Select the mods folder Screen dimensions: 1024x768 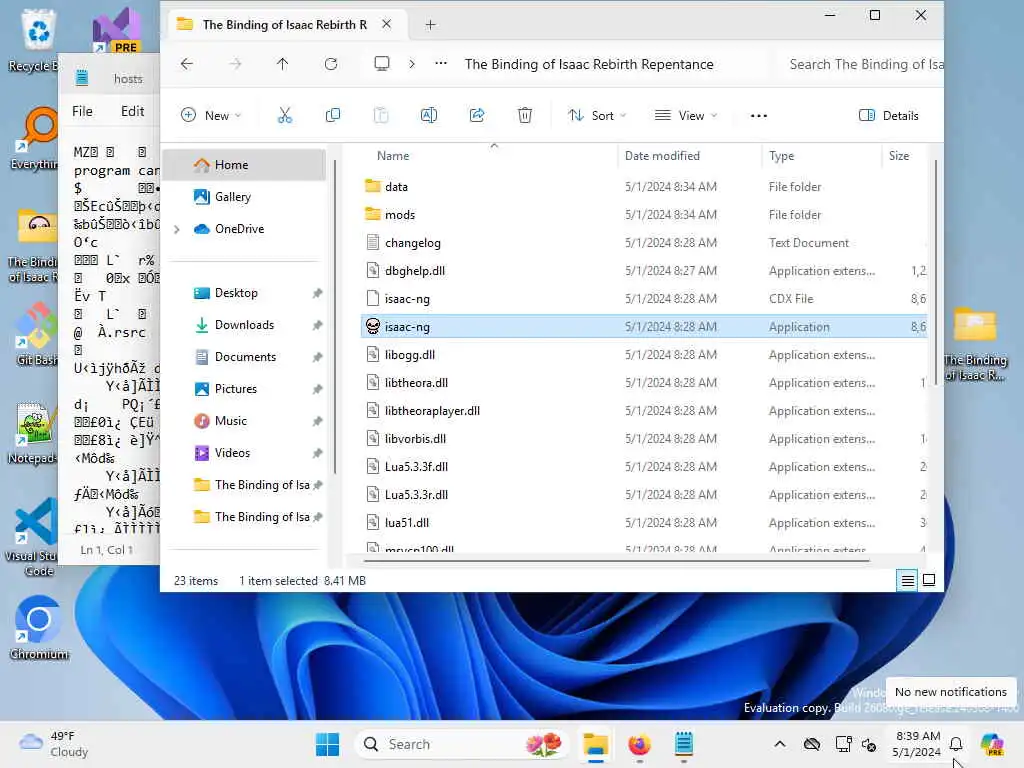(643, 215)
